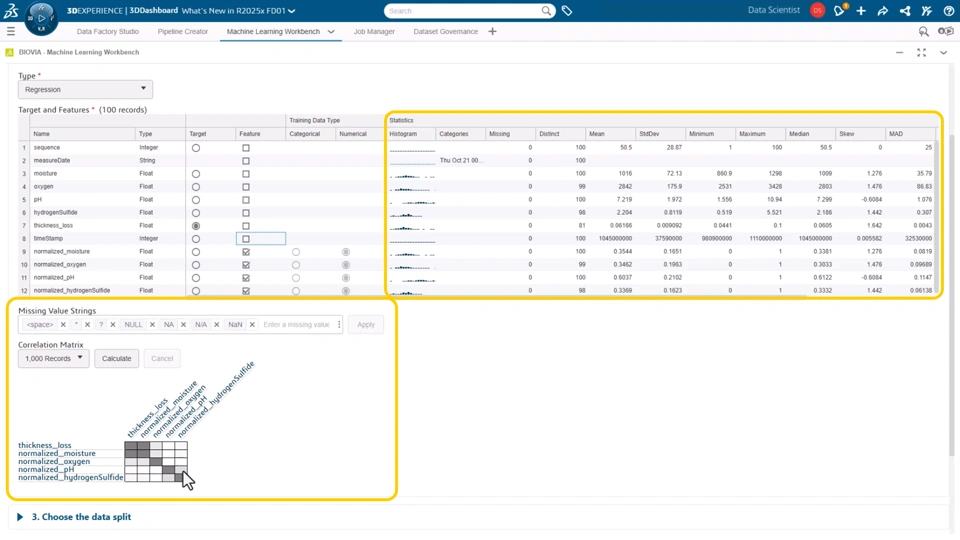The image size is (960, 540).
Task: Switch to Job Manager tab
Action: [374, 31]
